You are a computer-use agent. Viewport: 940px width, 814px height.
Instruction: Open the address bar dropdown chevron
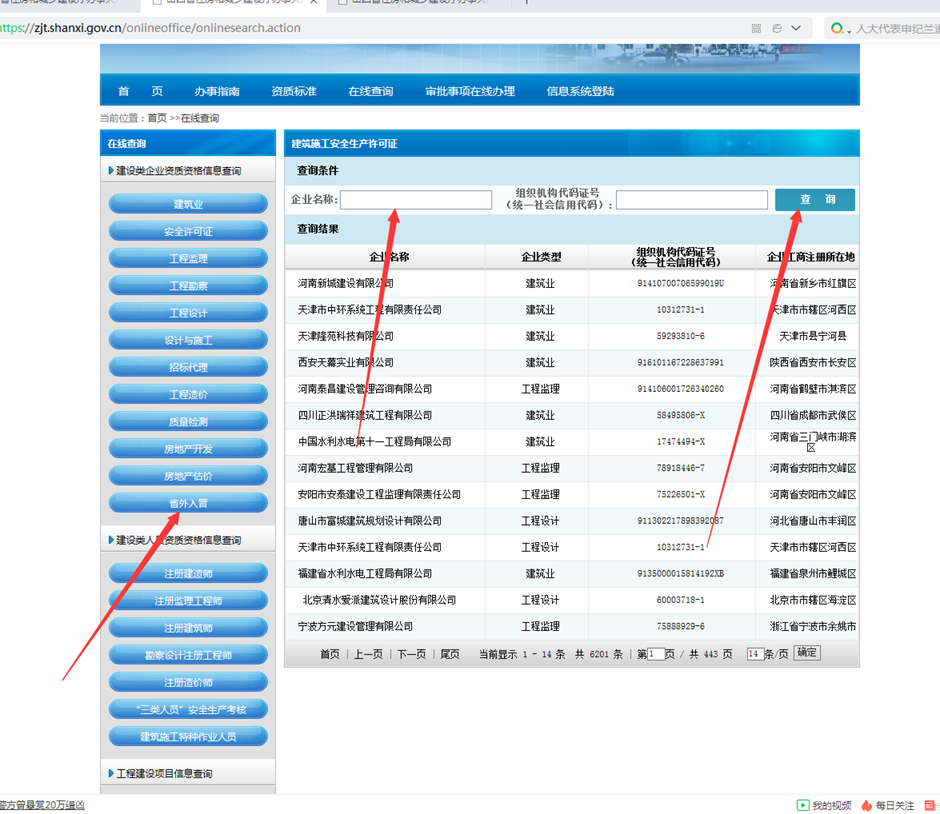[x=798, y=29]
